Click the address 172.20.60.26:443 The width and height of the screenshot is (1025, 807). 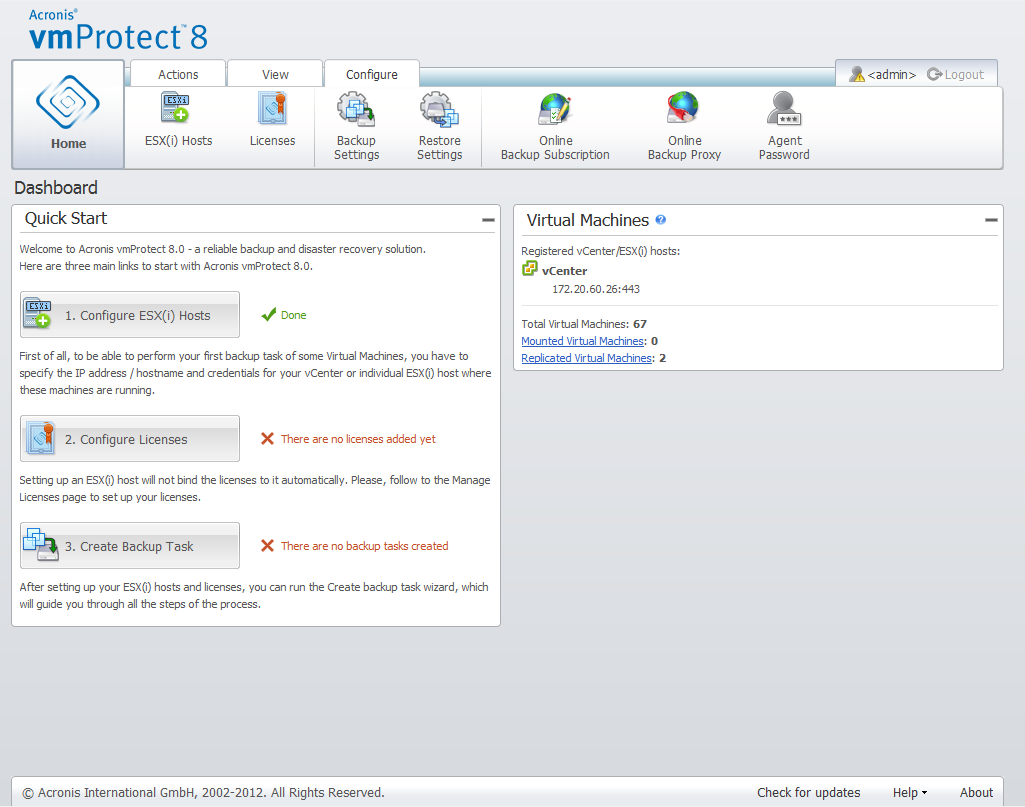point(596,289)
